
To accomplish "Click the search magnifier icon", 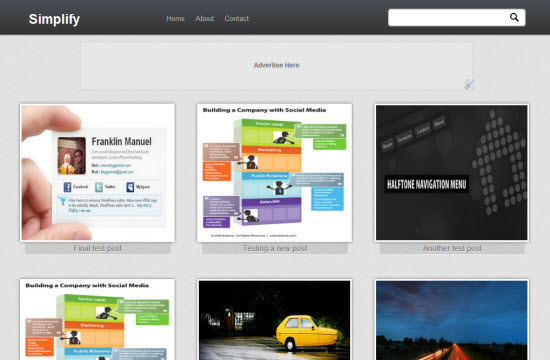I will [x=514, y=17].
